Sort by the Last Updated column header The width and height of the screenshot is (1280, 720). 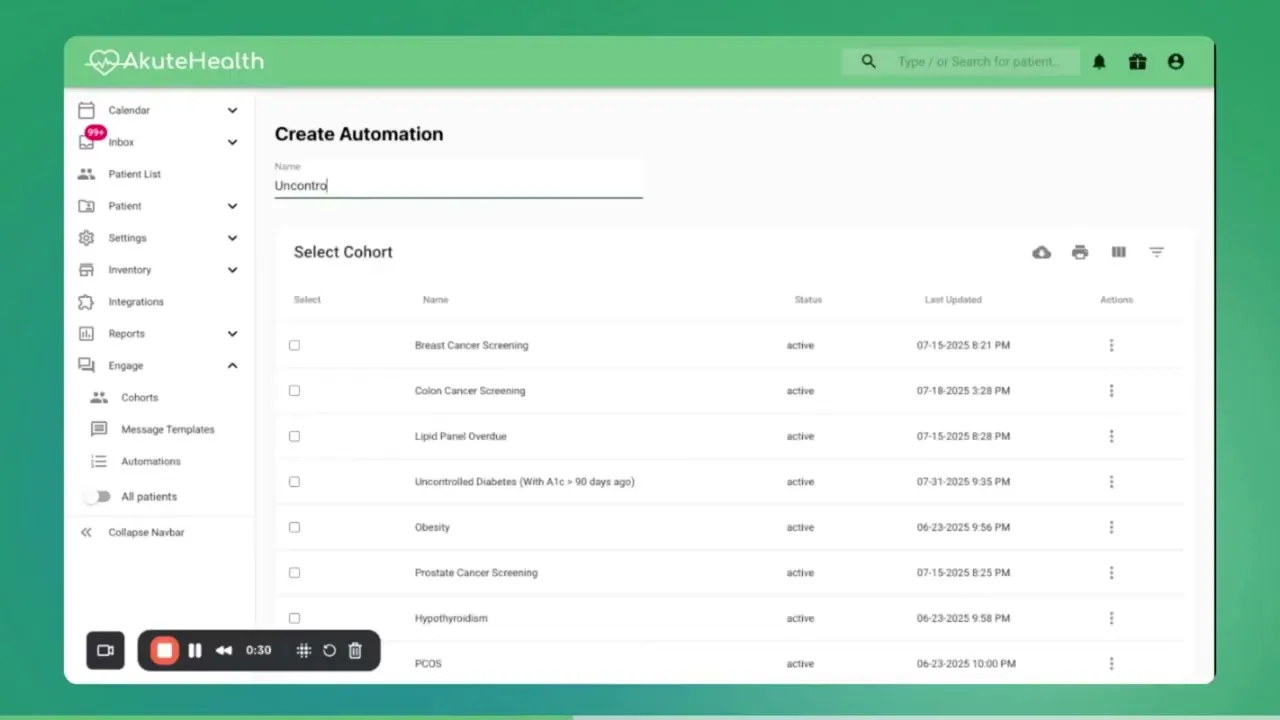pyautogui.click(x=953, y=300)
